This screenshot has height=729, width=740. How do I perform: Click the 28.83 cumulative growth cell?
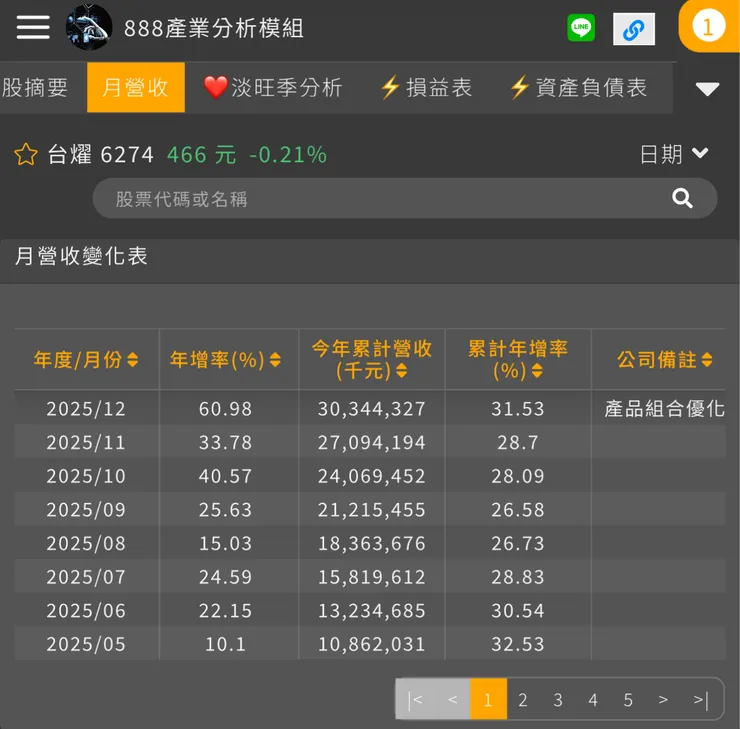pos(518,577)
